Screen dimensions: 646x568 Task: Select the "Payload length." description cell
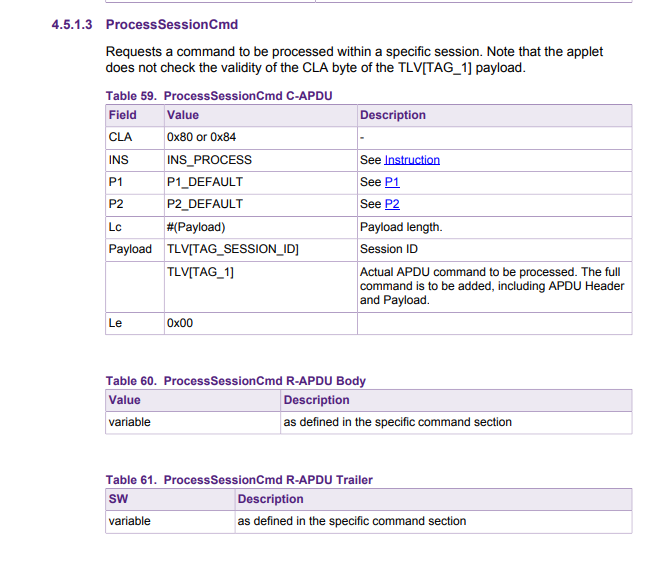[400, 227]
